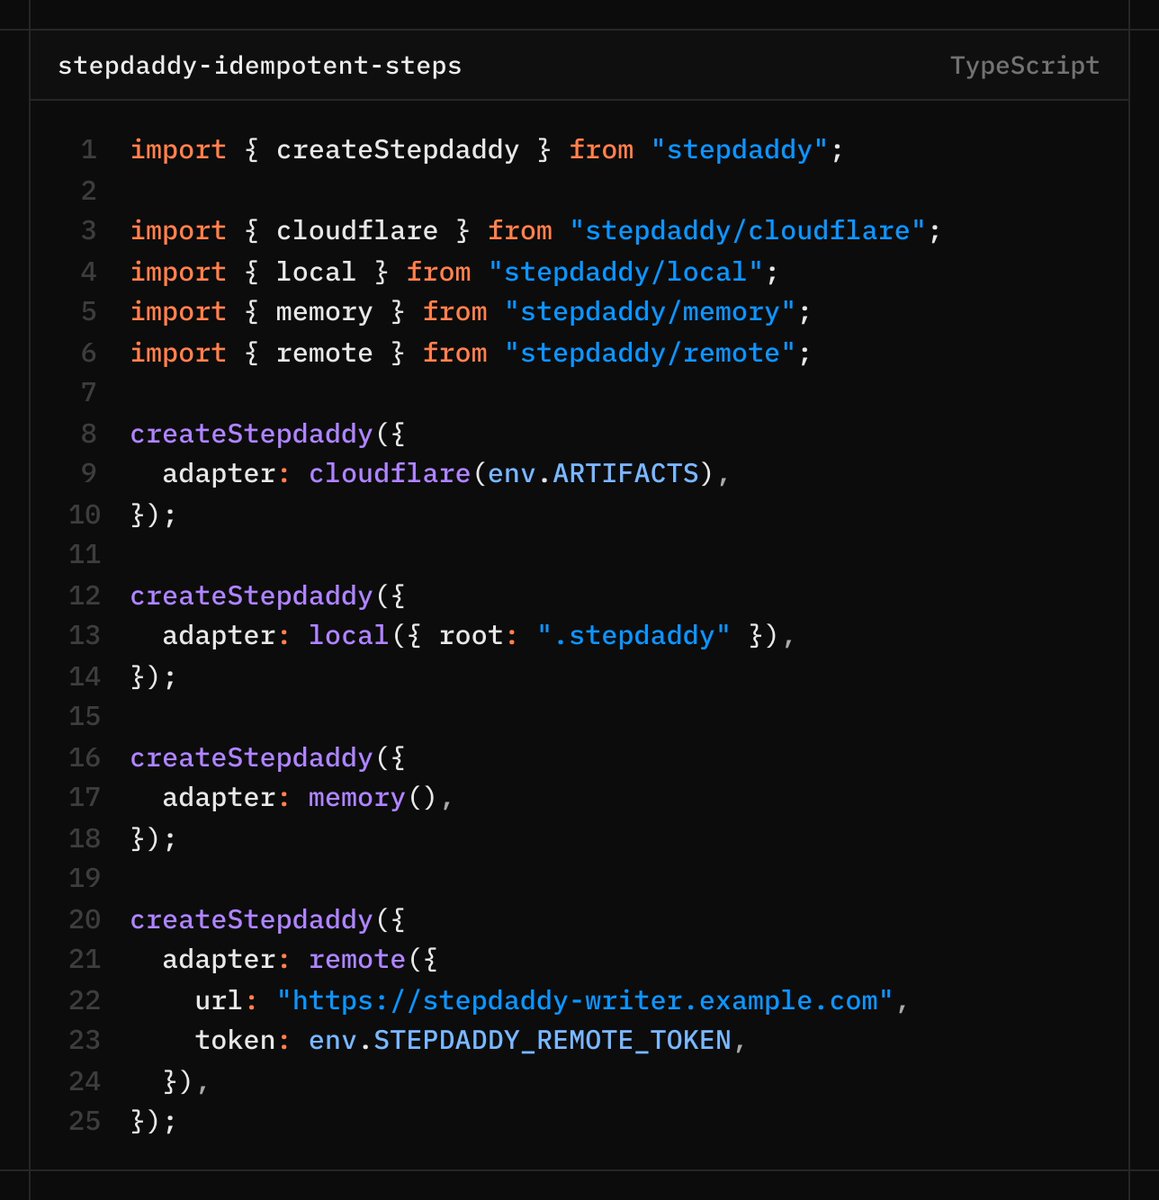Click env.STEPDADDY_REMOTE_TOKEN on line 23
Image resolution: width=1159 pixels, height=1200 pixels.
520,1041
